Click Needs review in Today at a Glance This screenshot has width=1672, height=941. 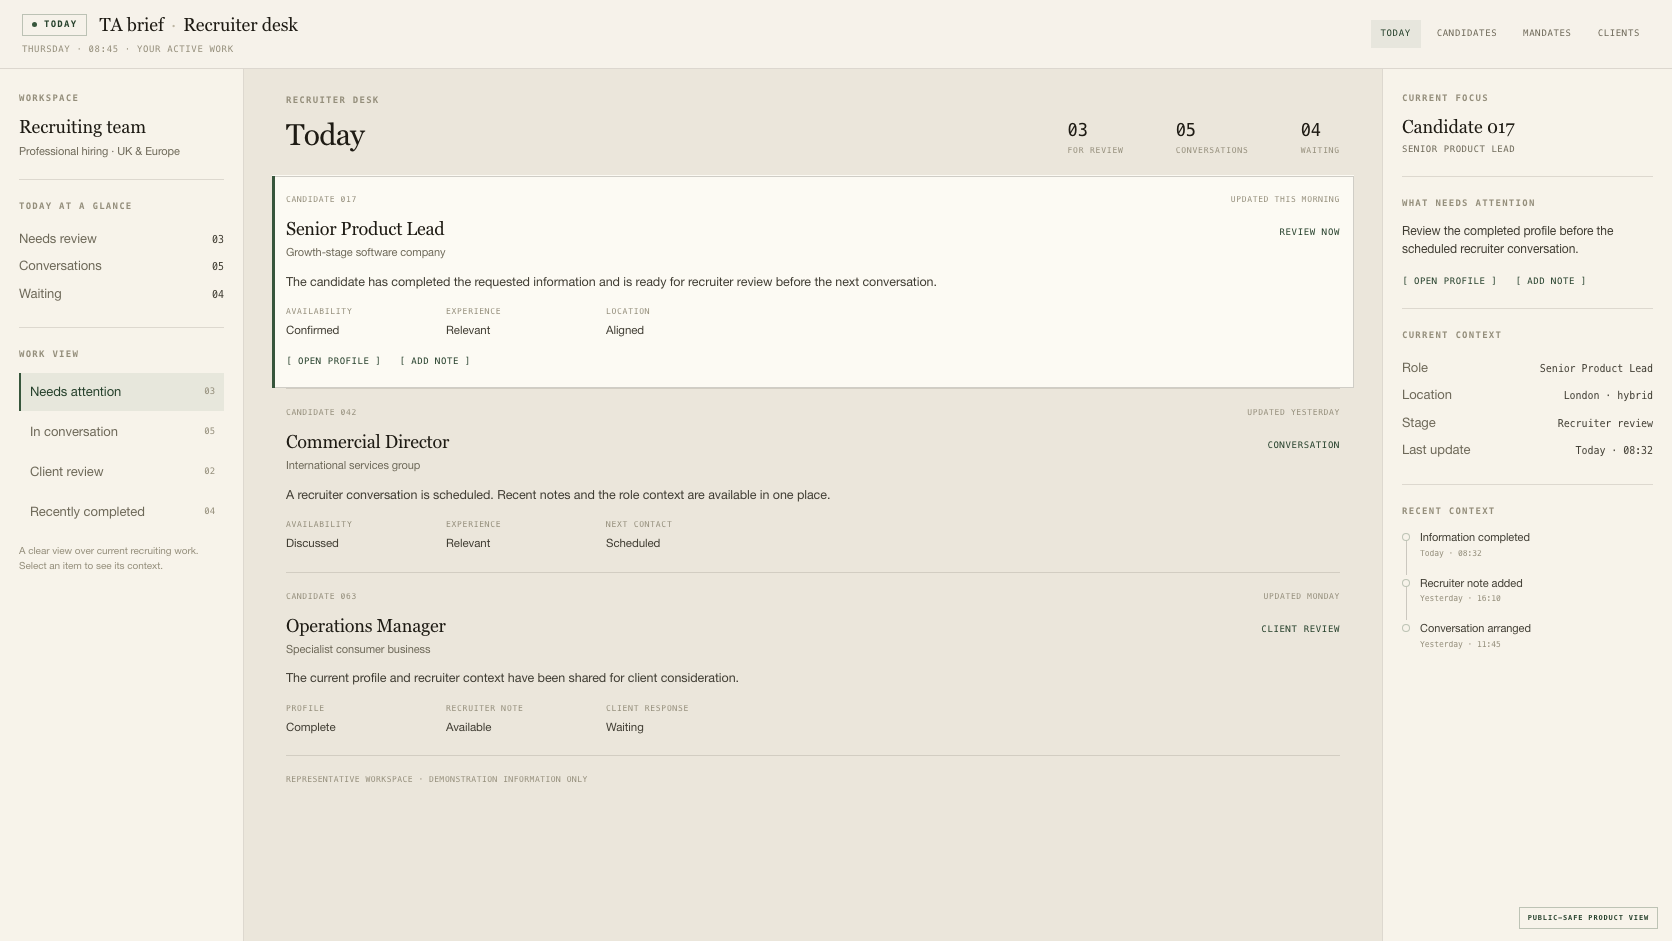(x=121, y=239)
